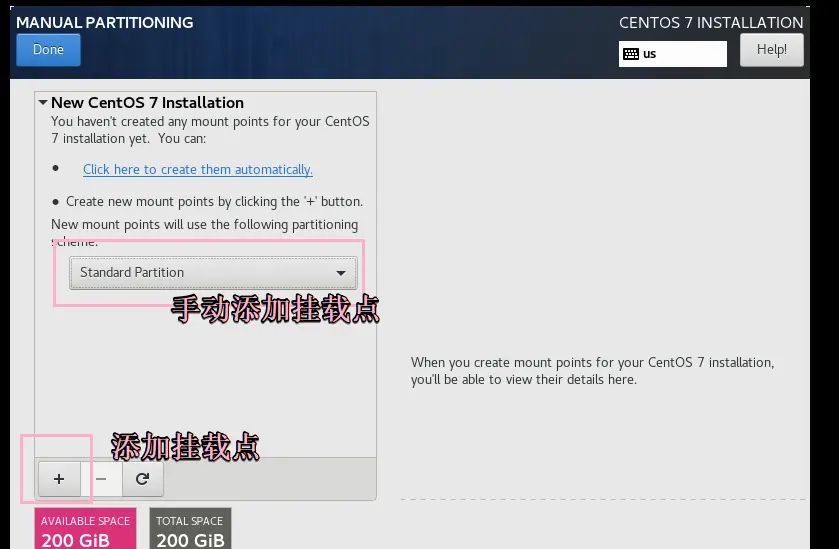
Task: Open the Help! button
Action: click(x=772, y=50)
